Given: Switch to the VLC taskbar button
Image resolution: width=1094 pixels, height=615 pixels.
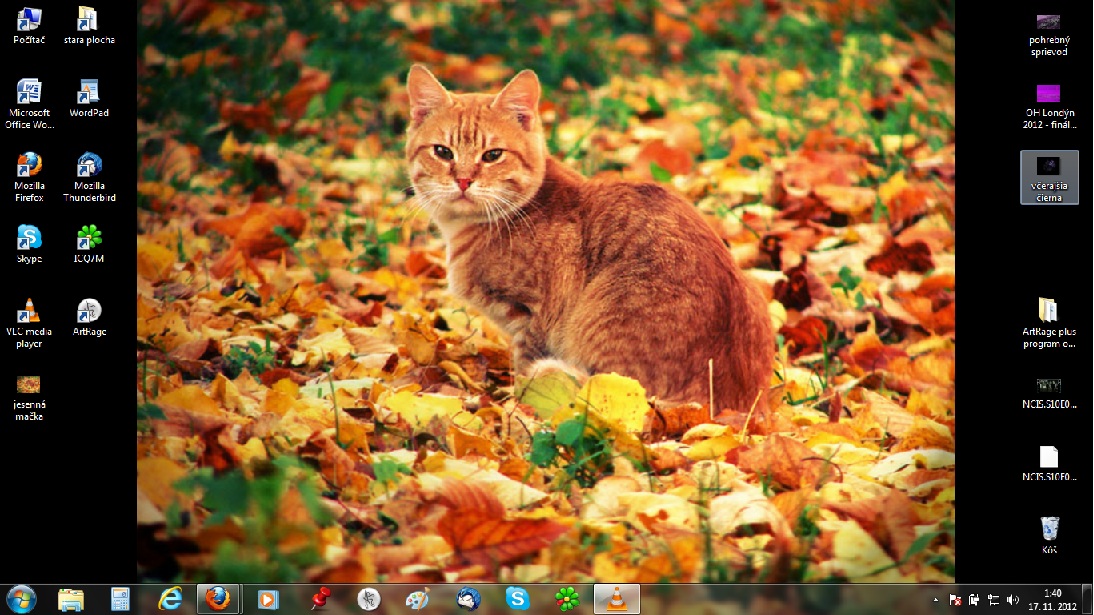Looking at the screenshot, I should [616, 599].
